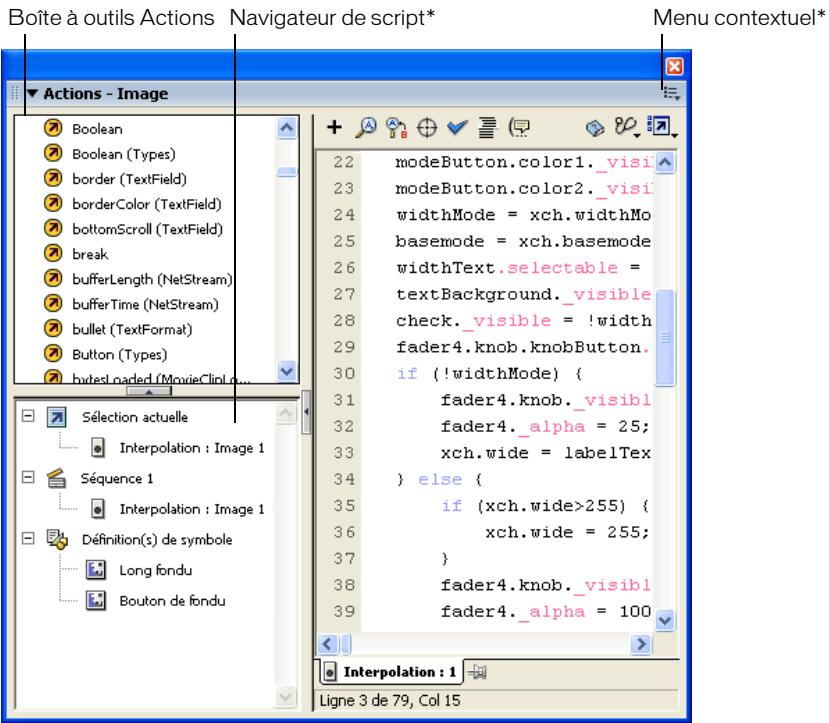Select bullet (TextFormat) entry
Image resolution: width=829 pixels, height=723 pixels.
click(132, 329)
